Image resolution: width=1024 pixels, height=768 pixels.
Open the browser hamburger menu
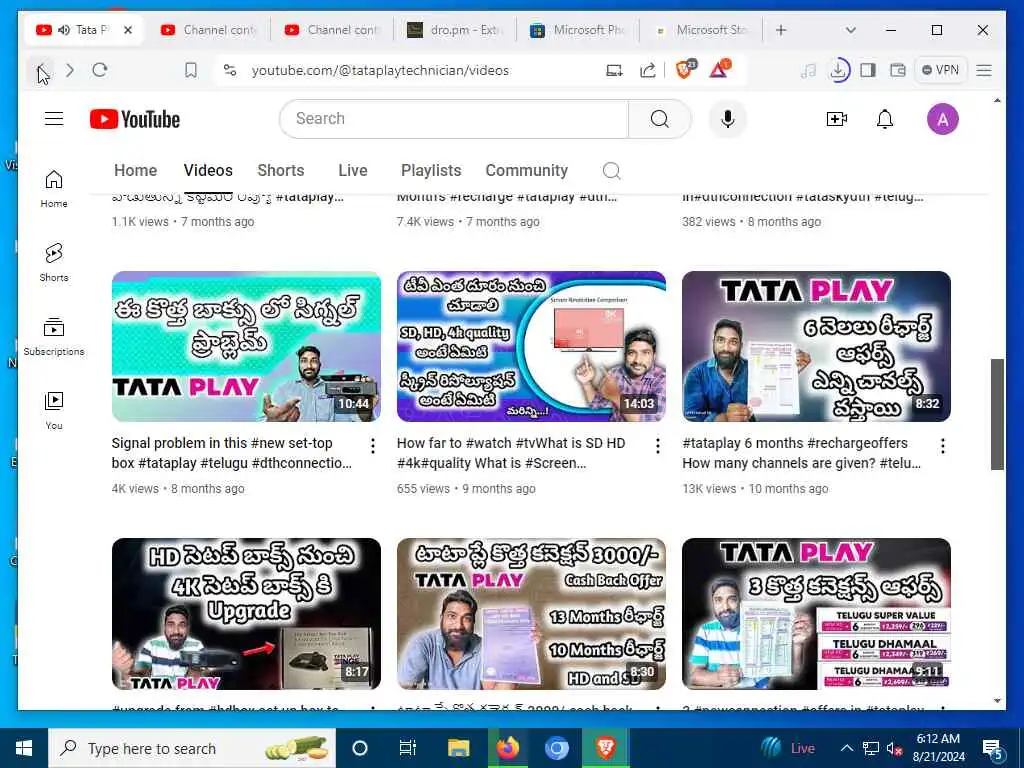point(984,70)
